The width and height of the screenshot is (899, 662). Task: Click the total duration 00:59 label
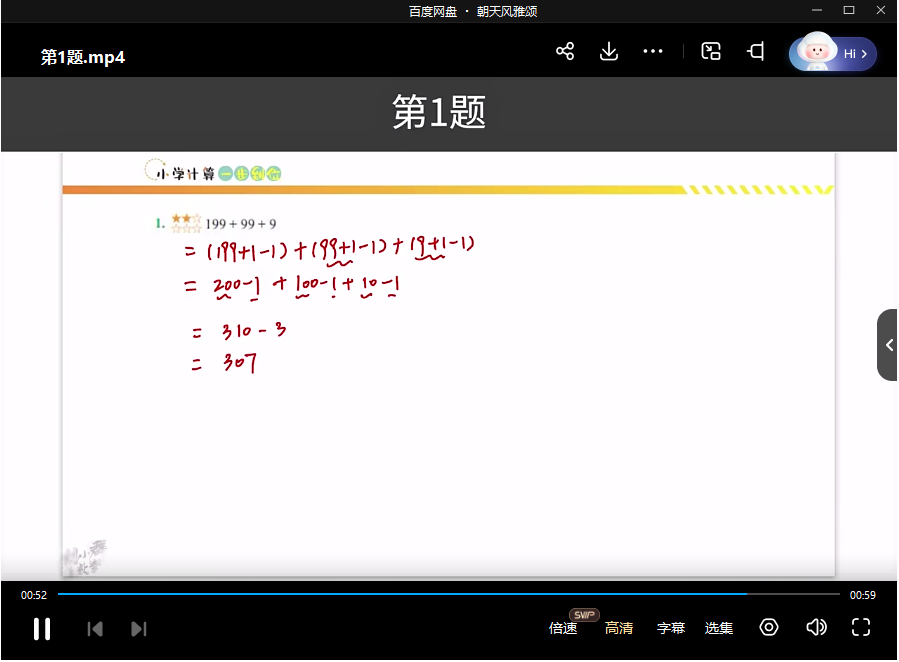pyautogui.click(x=862, y=596)
